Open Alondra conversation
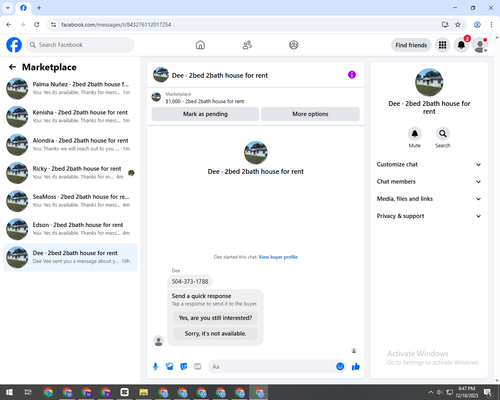 click(x=70, y=145)
